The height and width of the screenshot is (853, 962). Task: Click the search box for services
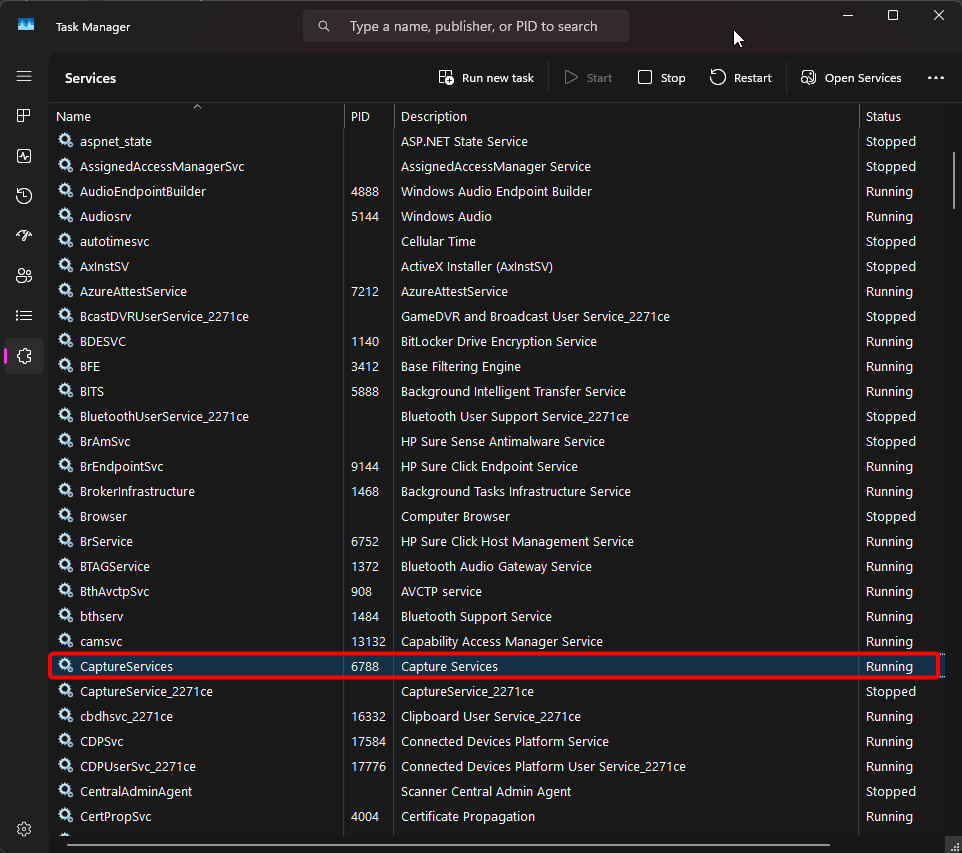coord(473,27)
